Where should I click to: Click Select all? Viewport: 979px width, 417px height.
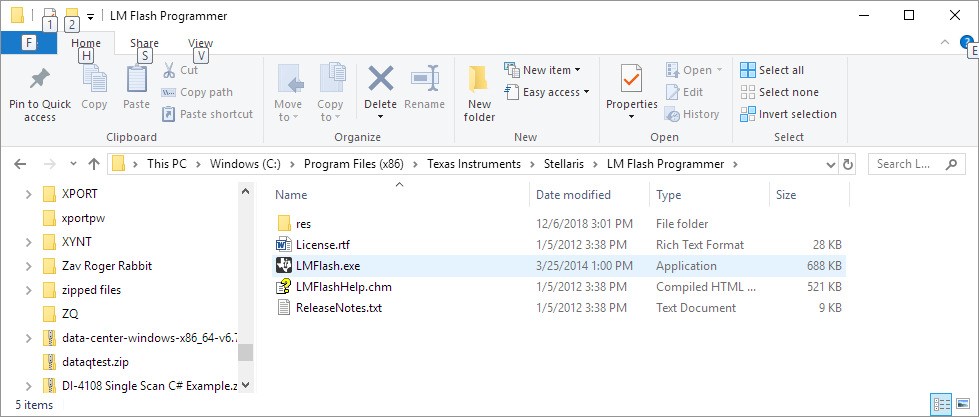pos(772,70)
